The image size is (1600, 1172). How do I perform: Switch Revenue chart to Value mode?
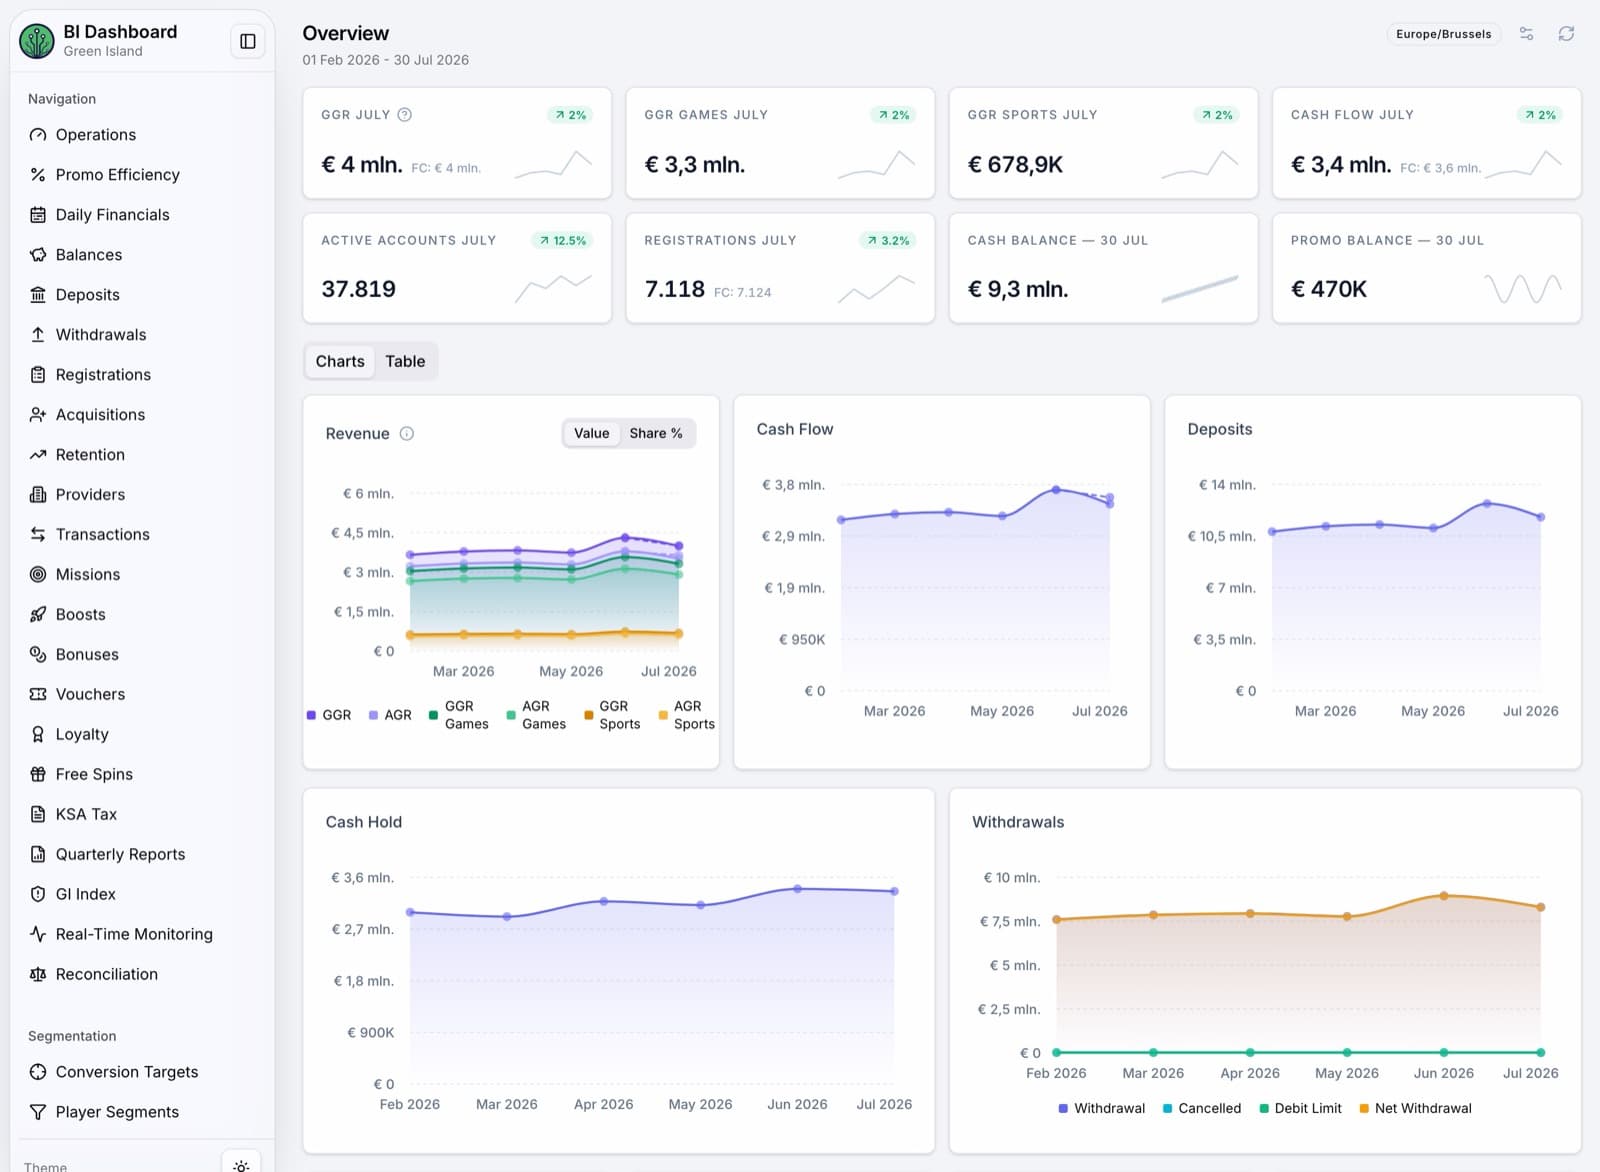click(591, 434)
